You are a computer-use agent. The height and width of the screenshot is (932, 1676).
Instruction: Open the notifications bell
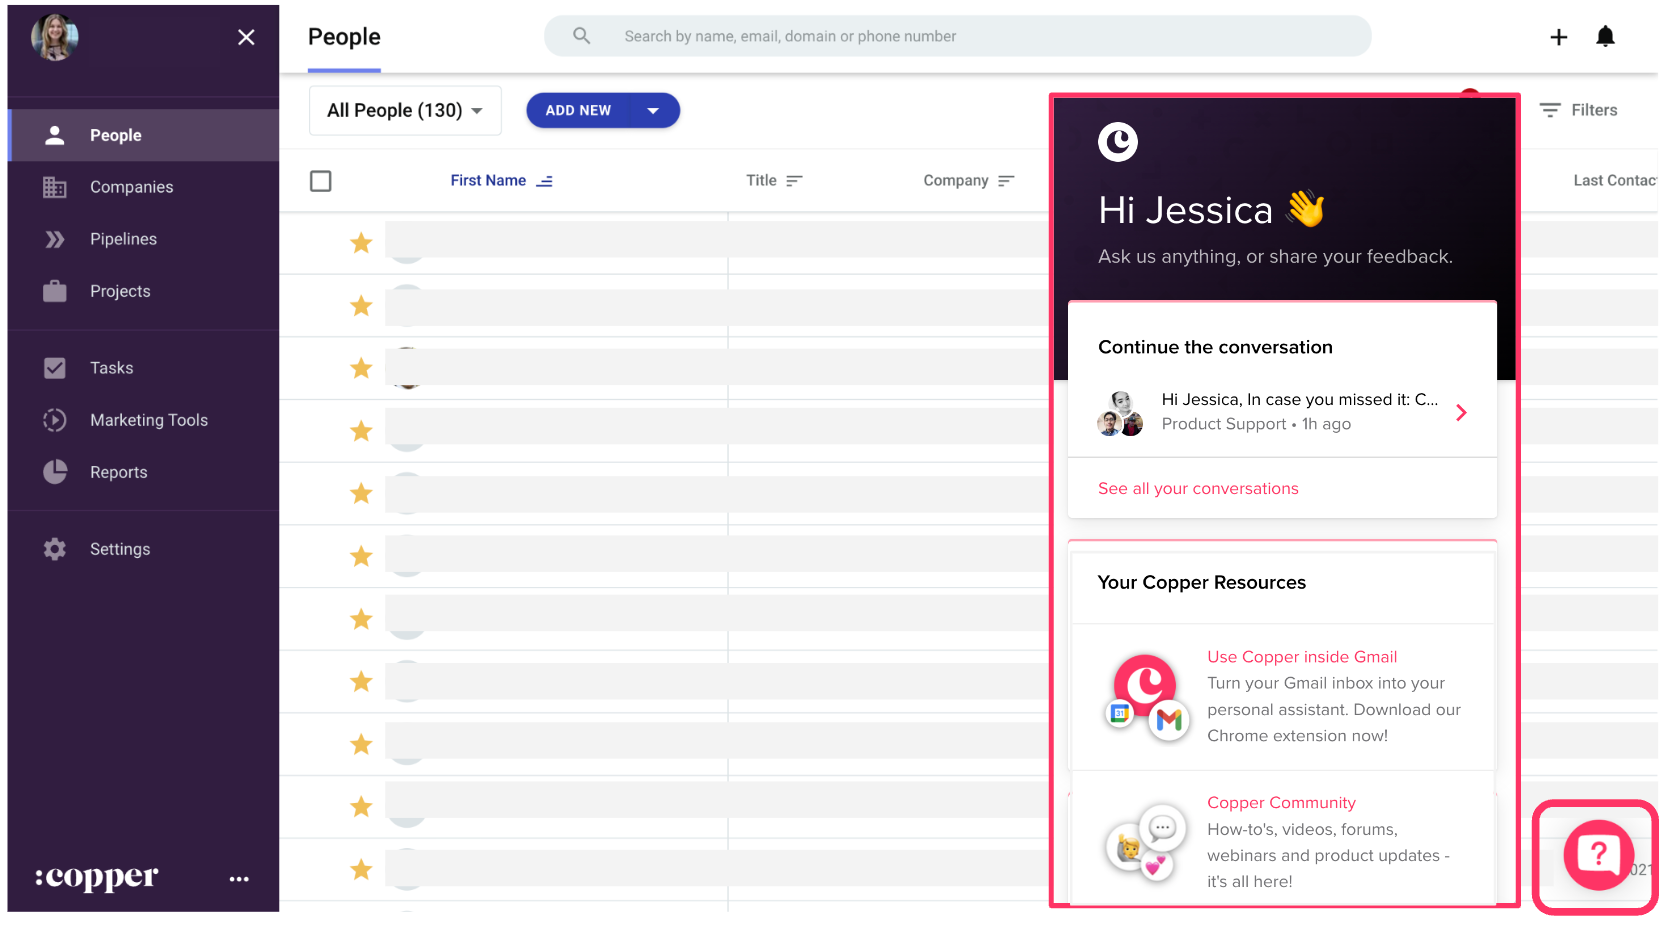tap(1605, 37)
